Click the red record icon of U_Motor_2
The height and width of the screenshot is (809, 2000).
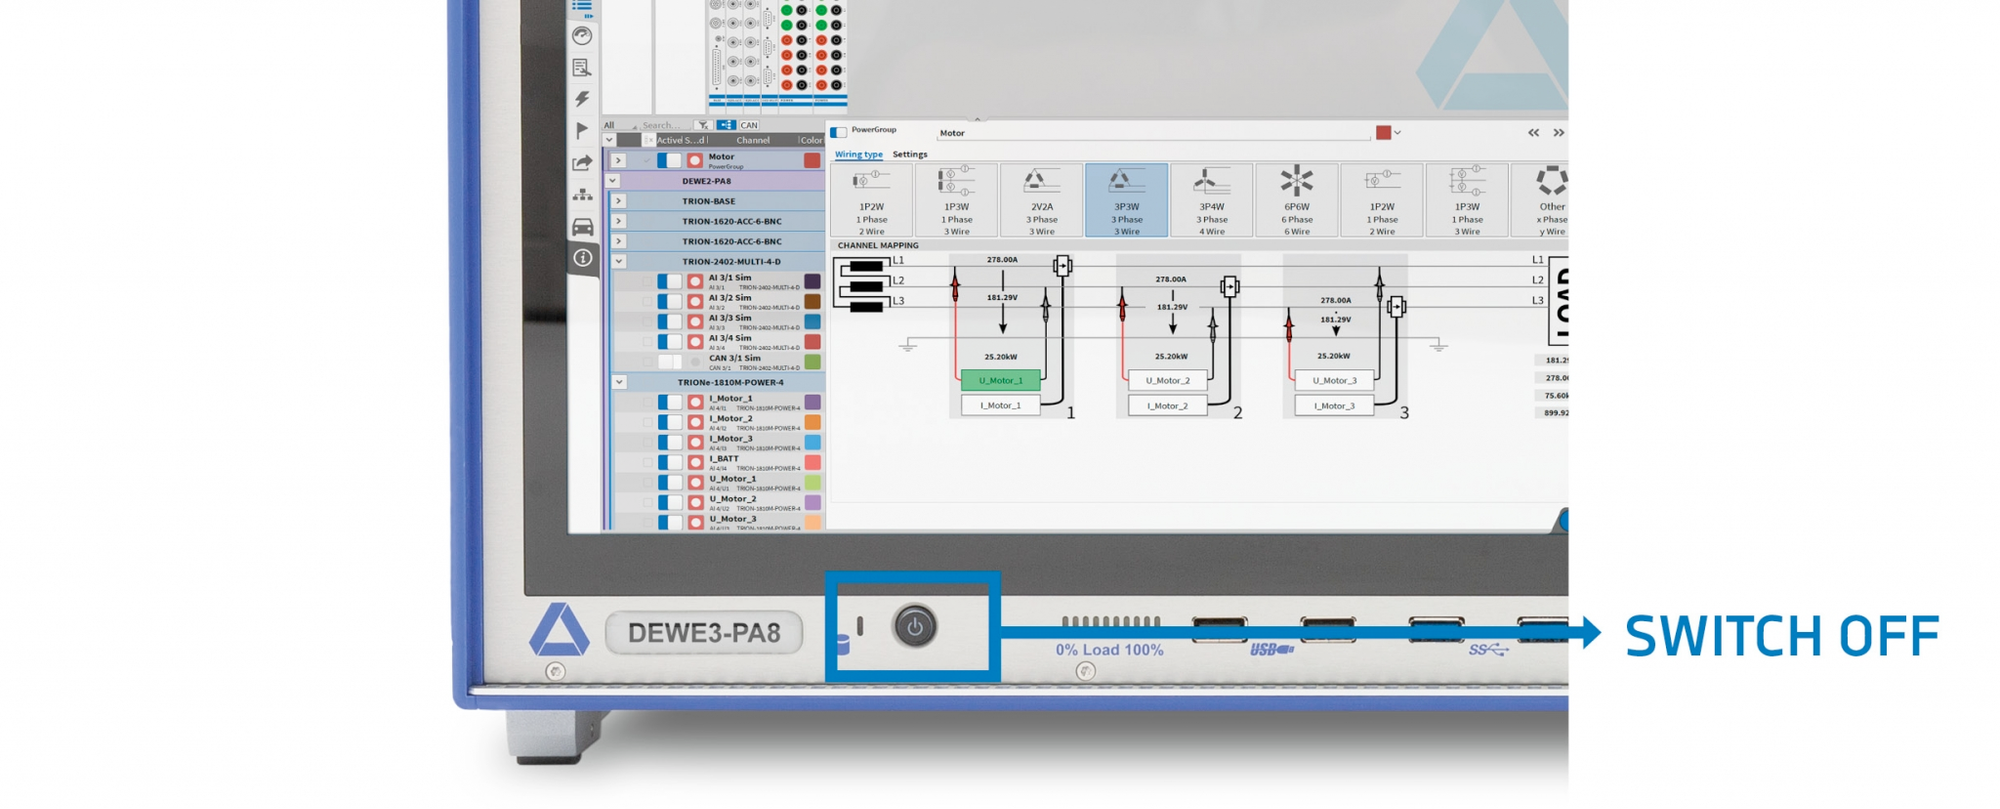pos(695,502)
